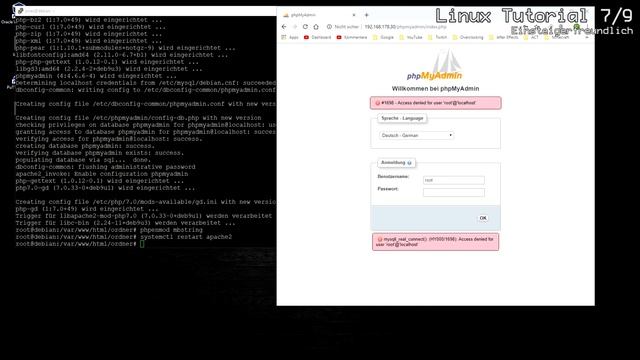Expand the bookmarks overflow chevron
The image size is (640, 360).
pos(587,37)
